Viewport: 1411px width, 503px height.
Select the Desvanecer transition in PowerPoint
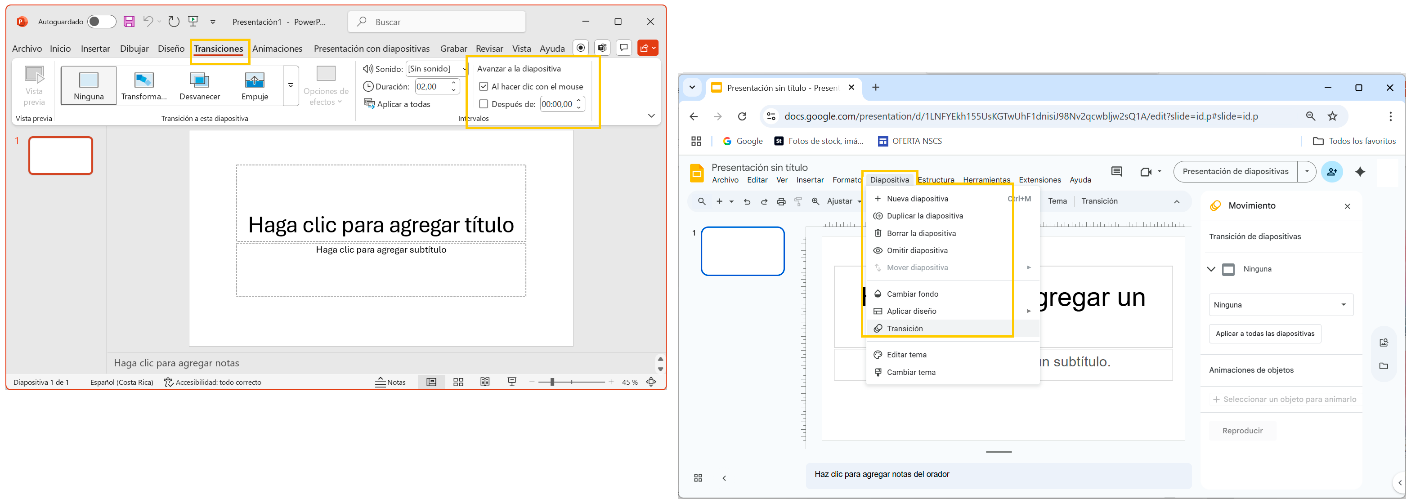(x=200, y=85)
